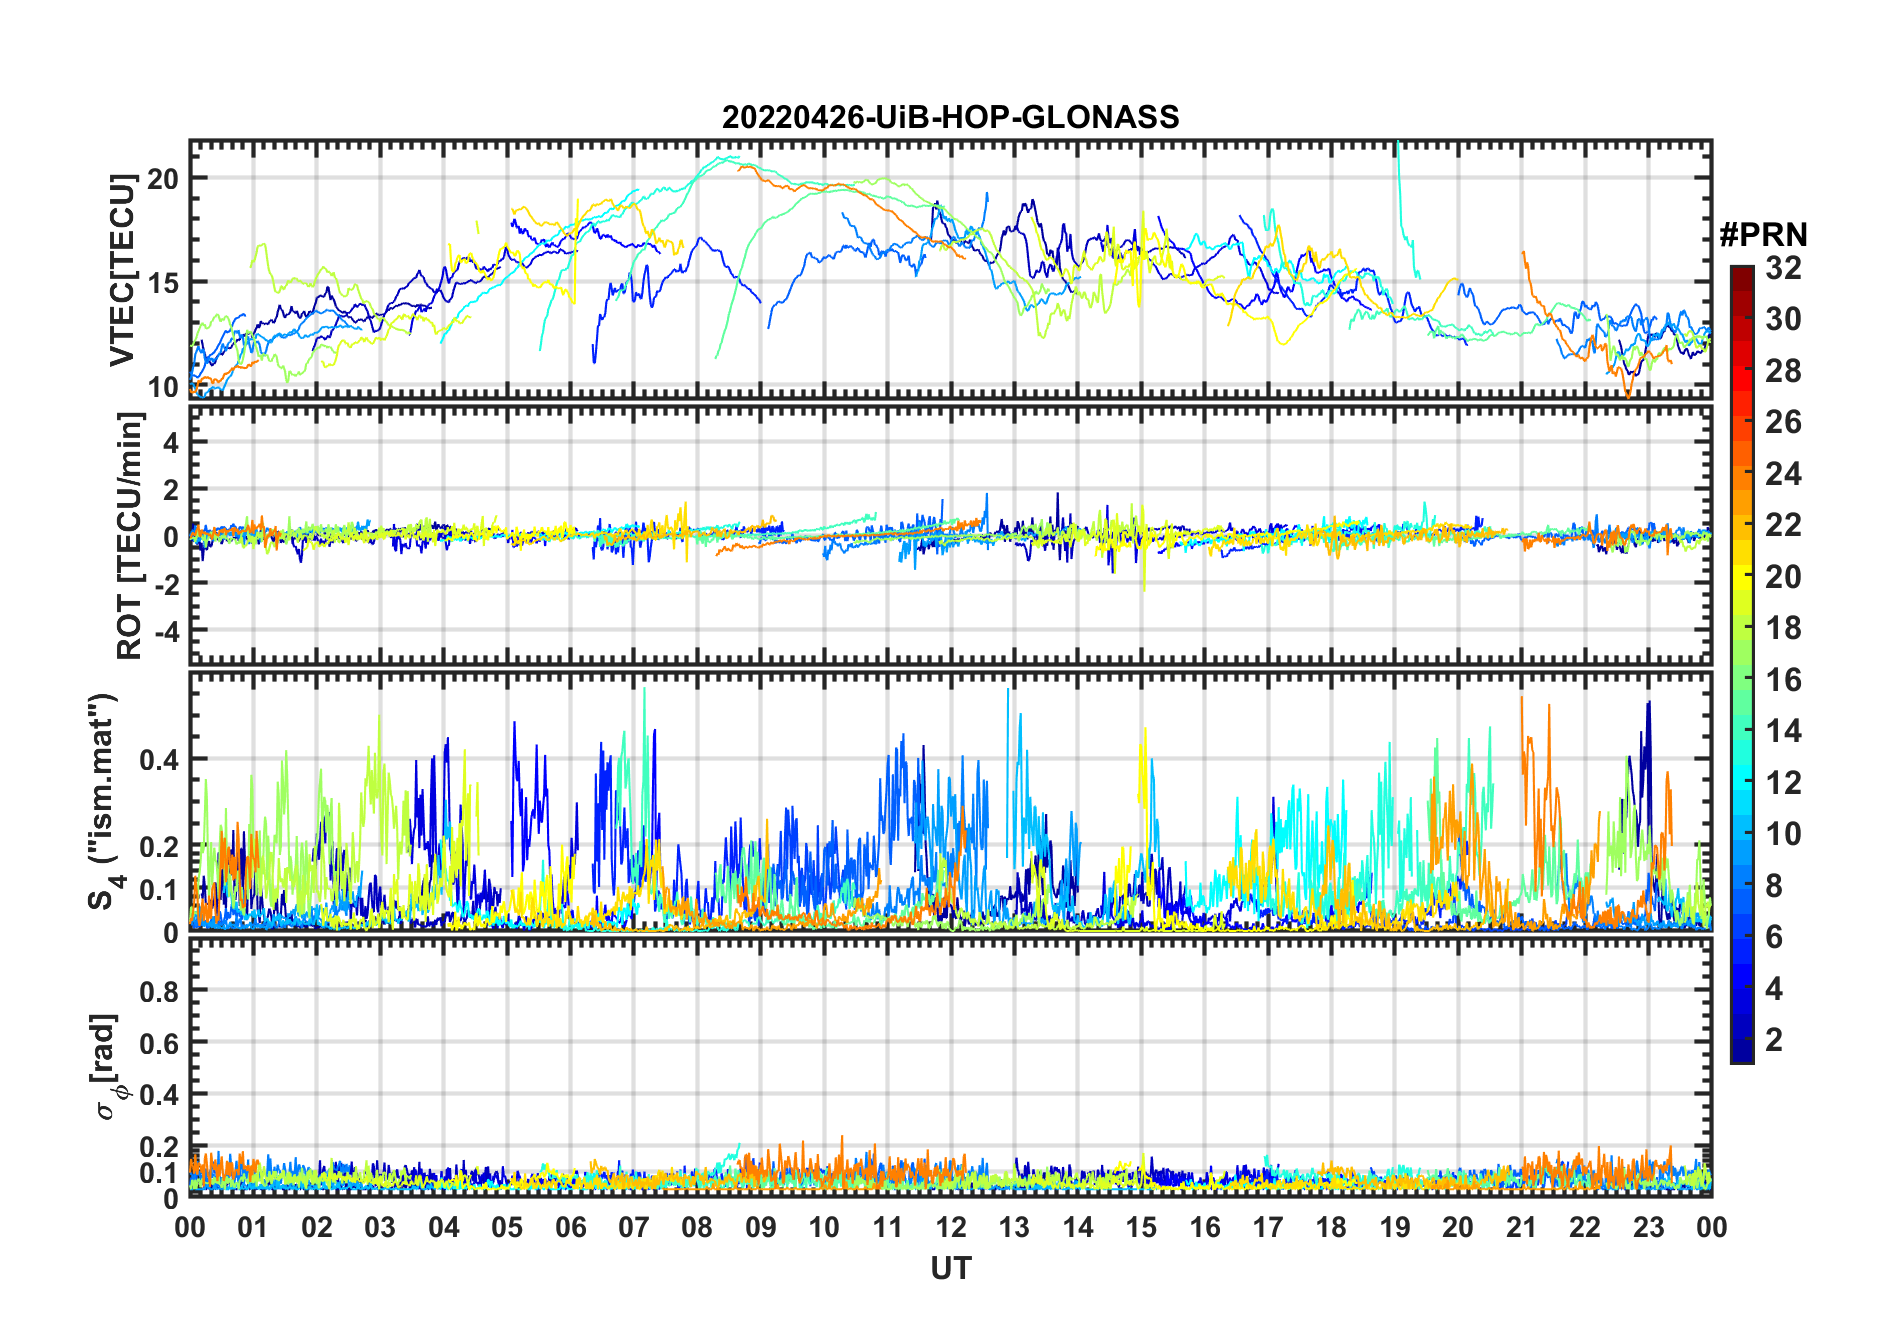Select the 03 tick label on the UT axis
Image resolution: width=1902 pixels, height=1330 pixels.
pyautogui.click(x=380, y=1227)
